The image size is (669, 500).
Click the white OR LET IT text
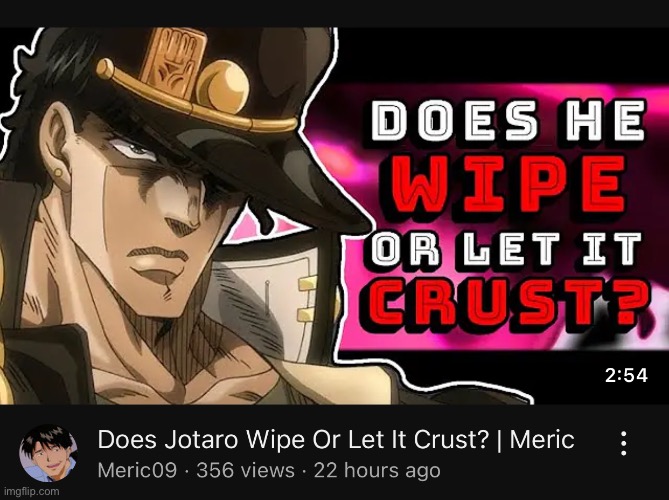(x=506, y=250)
